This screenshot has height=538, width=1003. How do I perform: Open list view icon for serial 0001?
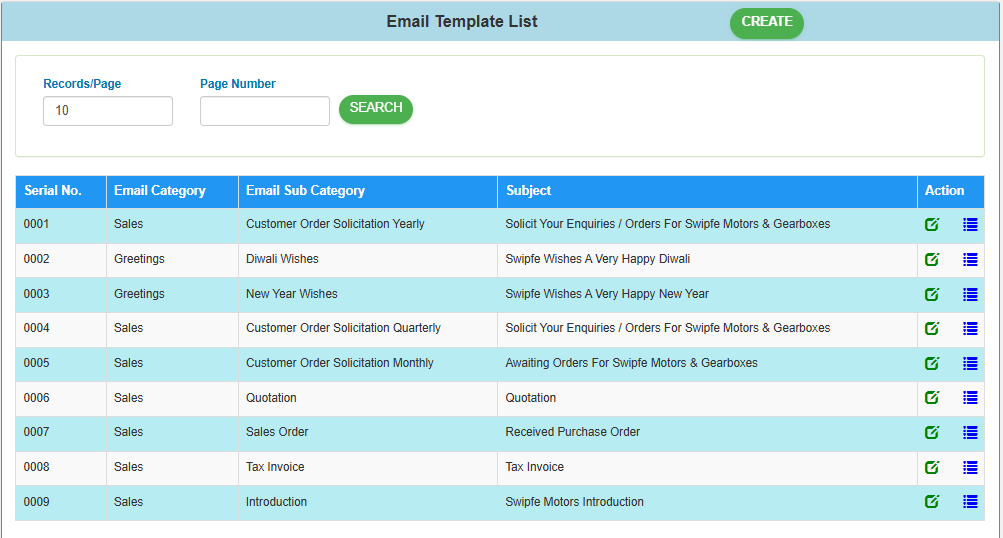(970, 225)
